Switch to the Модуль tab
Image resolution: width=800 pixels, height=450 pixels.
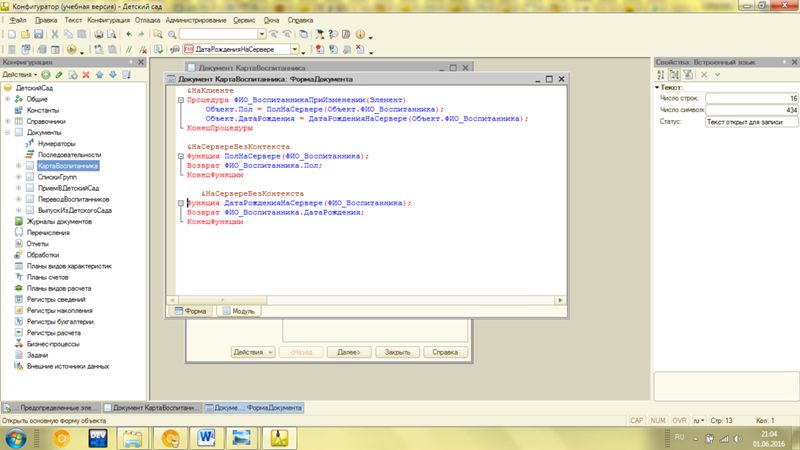click(x=239, y=311)
